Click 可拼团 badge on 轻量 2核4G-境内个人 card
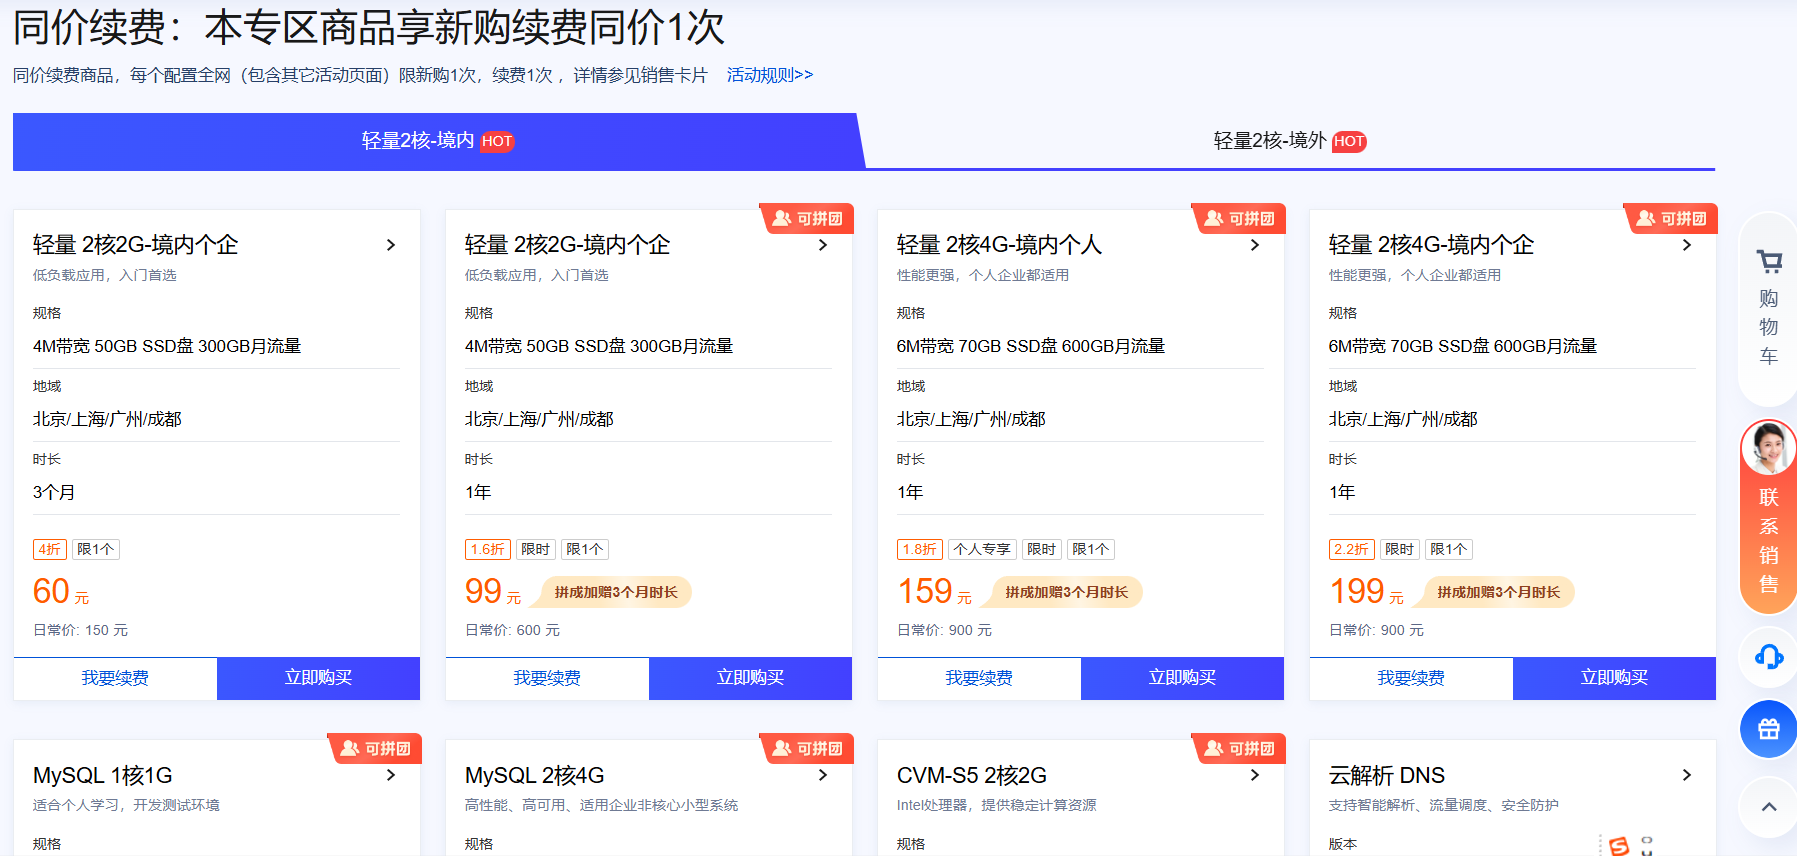The width and height of the screenshot is (1797, 856). pos(1240,219)
